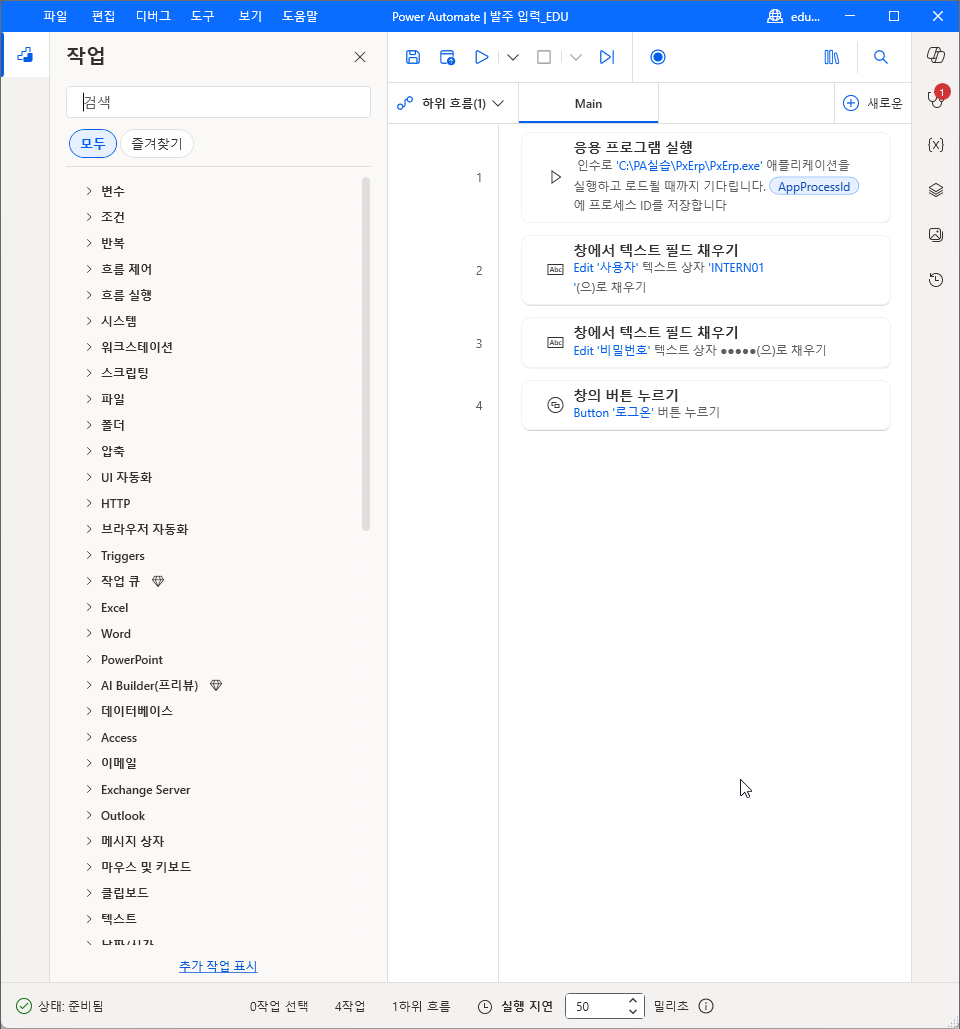Click the actions puzzle icon in left rail

click(25, 55)
